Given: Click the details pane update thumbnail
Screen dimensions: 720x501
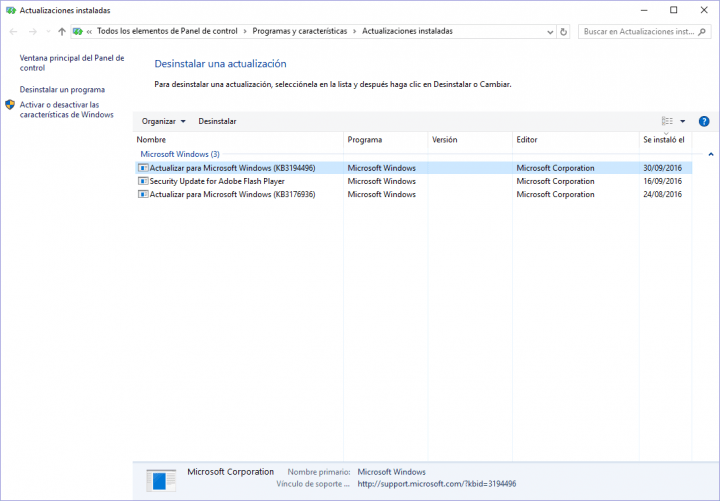Looking at the screenshot, I should pyautogui.click(x=161, y=480).
